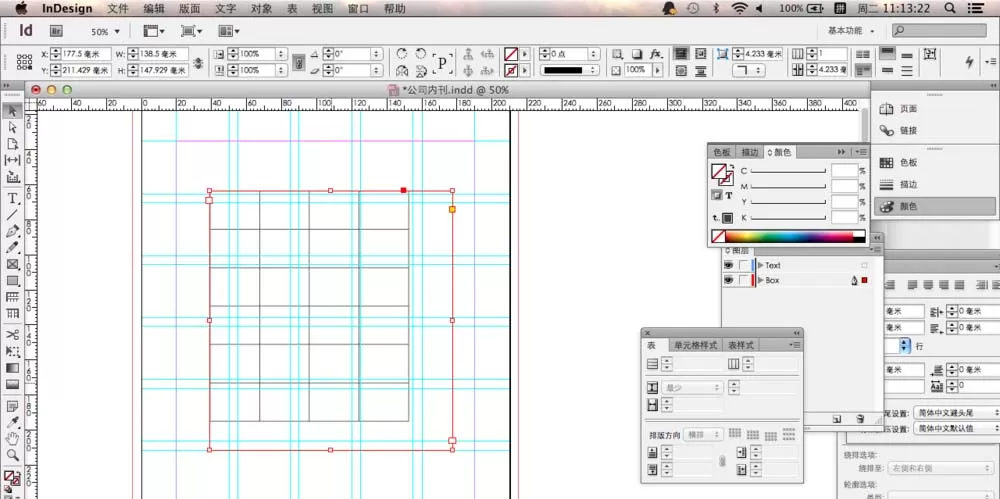The width and height of the screenshot is (1000, 499).
Task: Select the Gap tool
Action: [x=12, y=160]
